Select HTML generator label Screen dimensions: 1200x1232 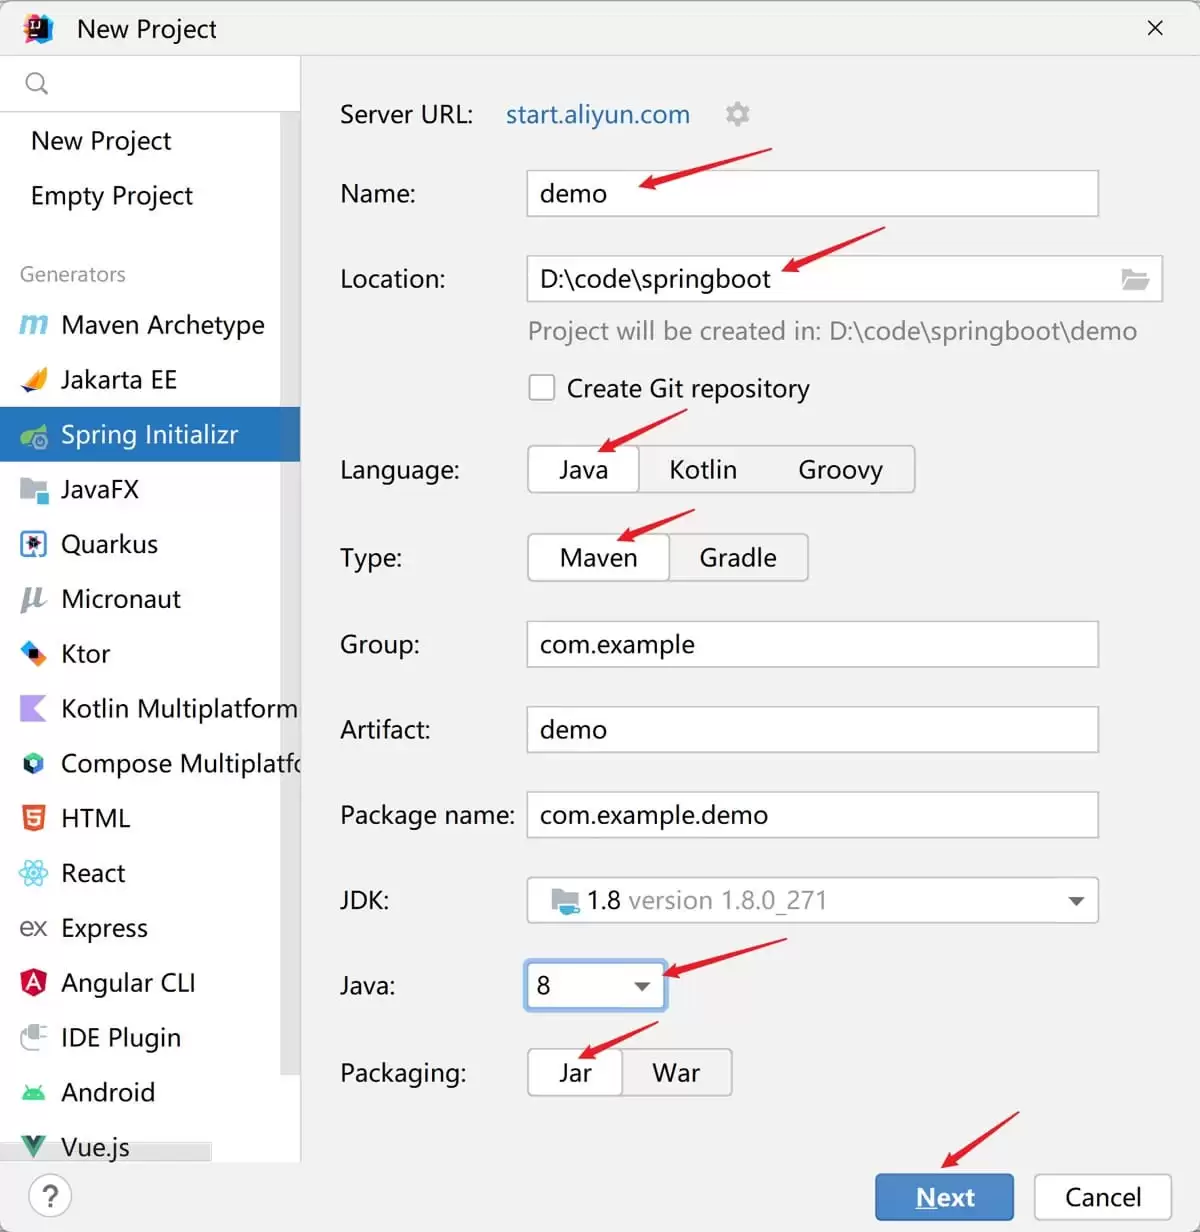[x=95, y=818]
